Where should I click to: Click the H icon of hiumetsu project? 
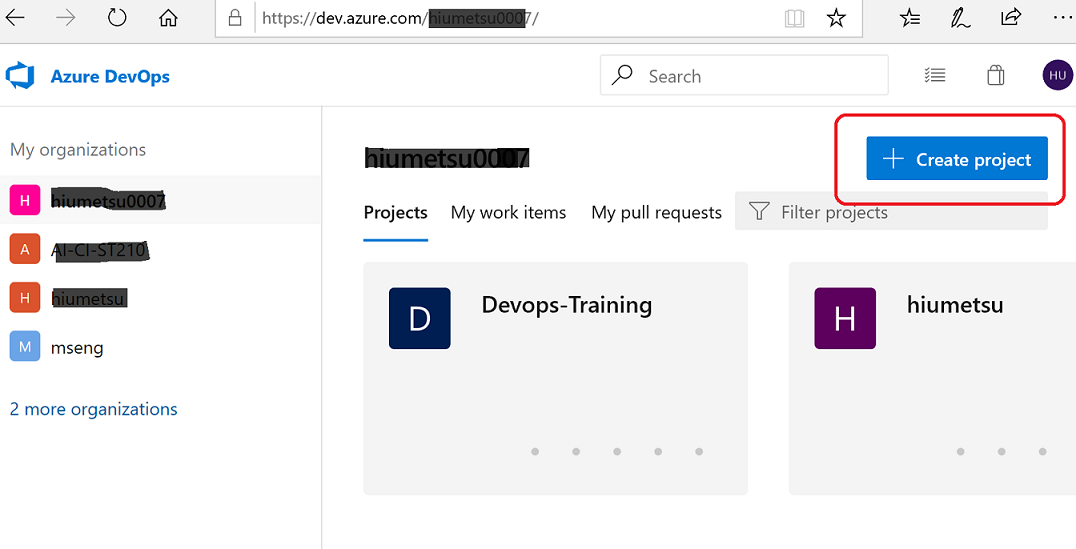pos(845,318)
